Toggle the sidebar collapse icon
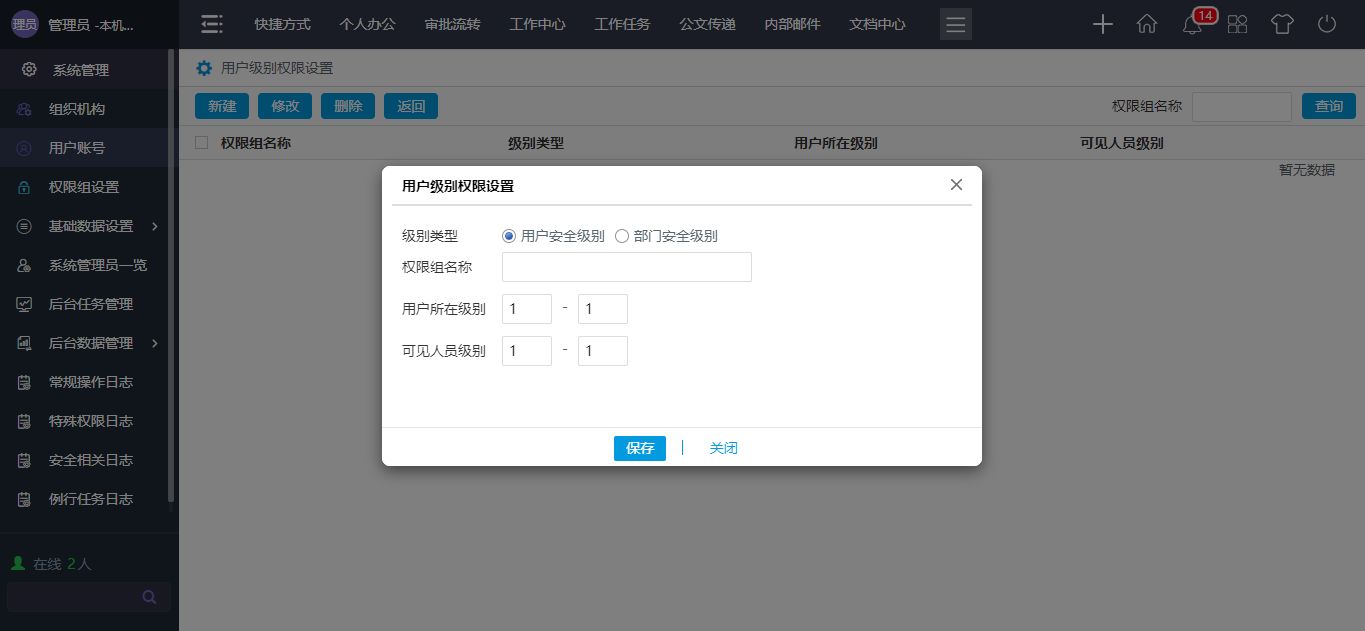This screenshot has height=631, width=1365. tap(211, 25)
